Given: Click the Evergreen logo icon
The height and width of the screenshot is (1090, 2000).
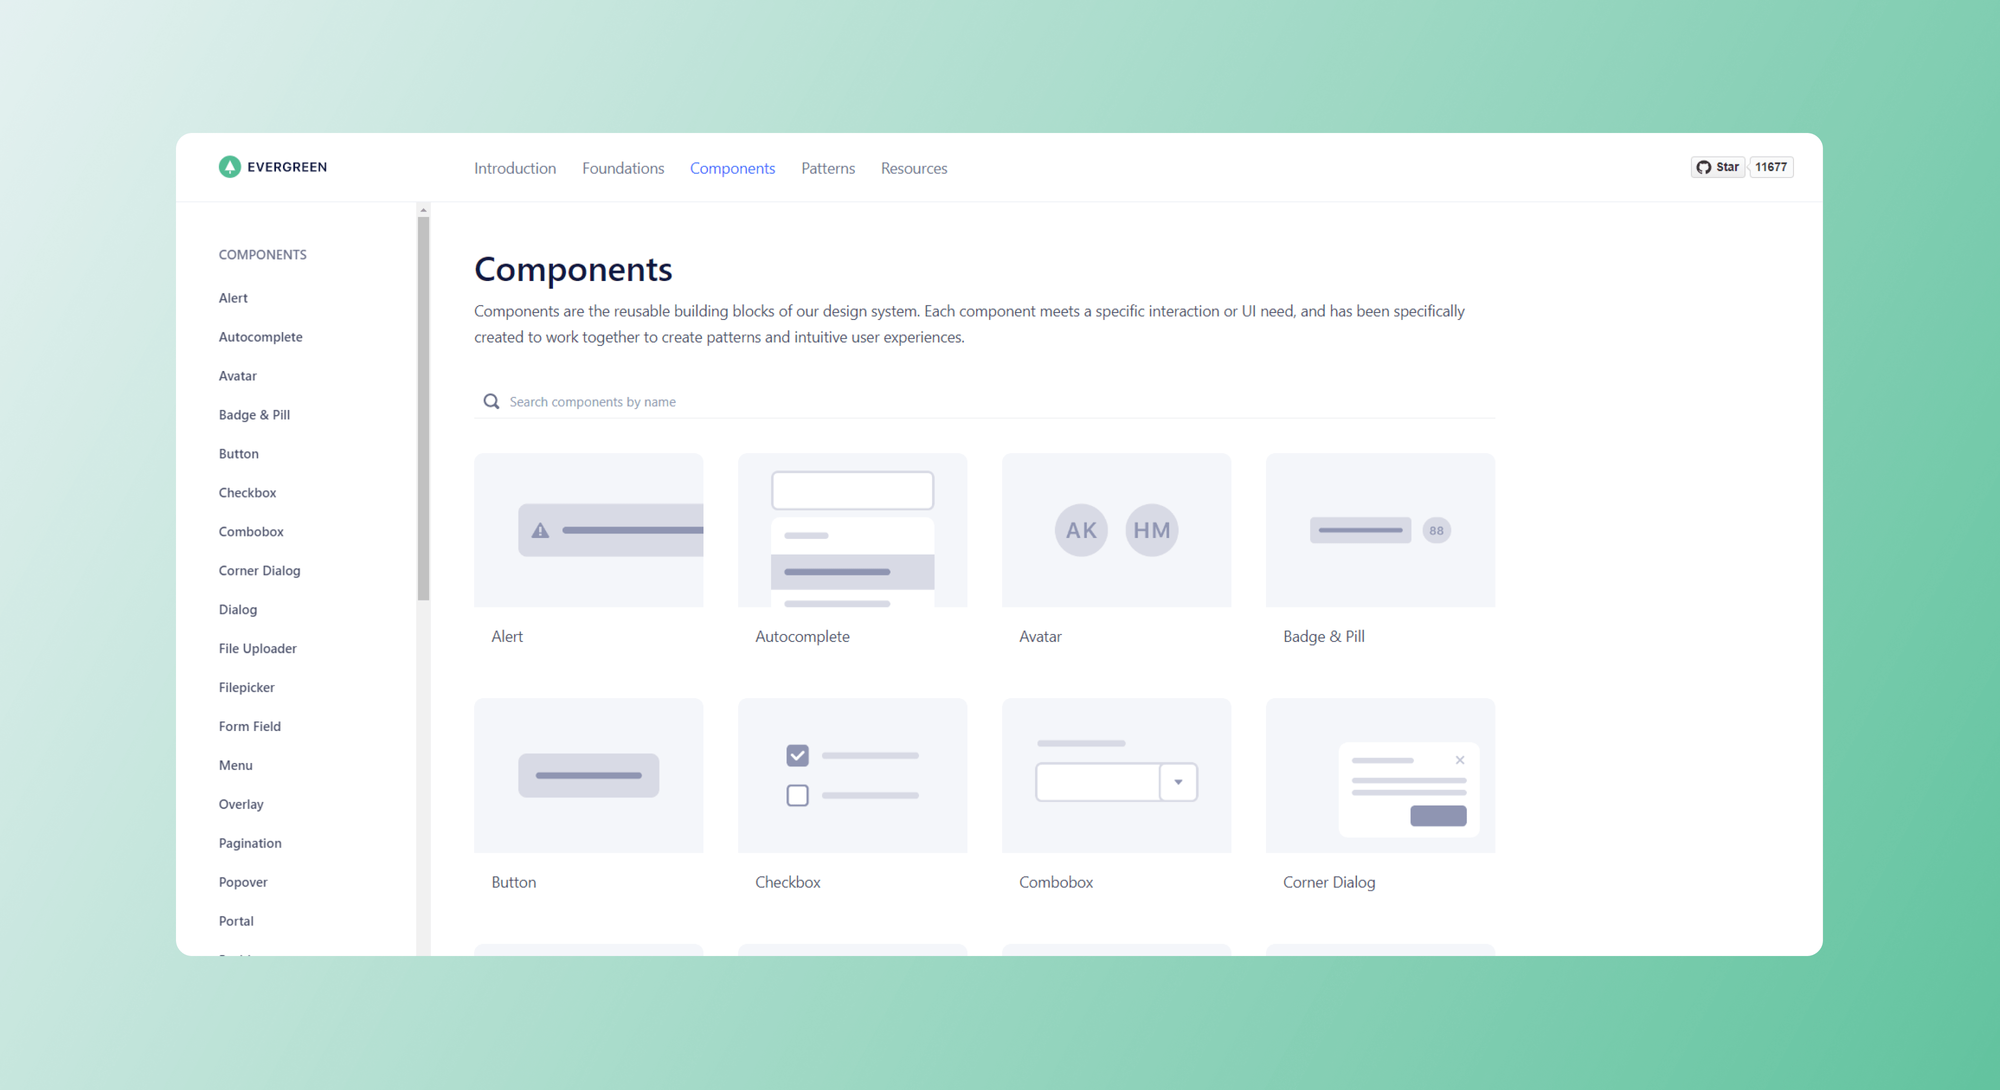Looking at the screenshot, I should click(228, 165).
